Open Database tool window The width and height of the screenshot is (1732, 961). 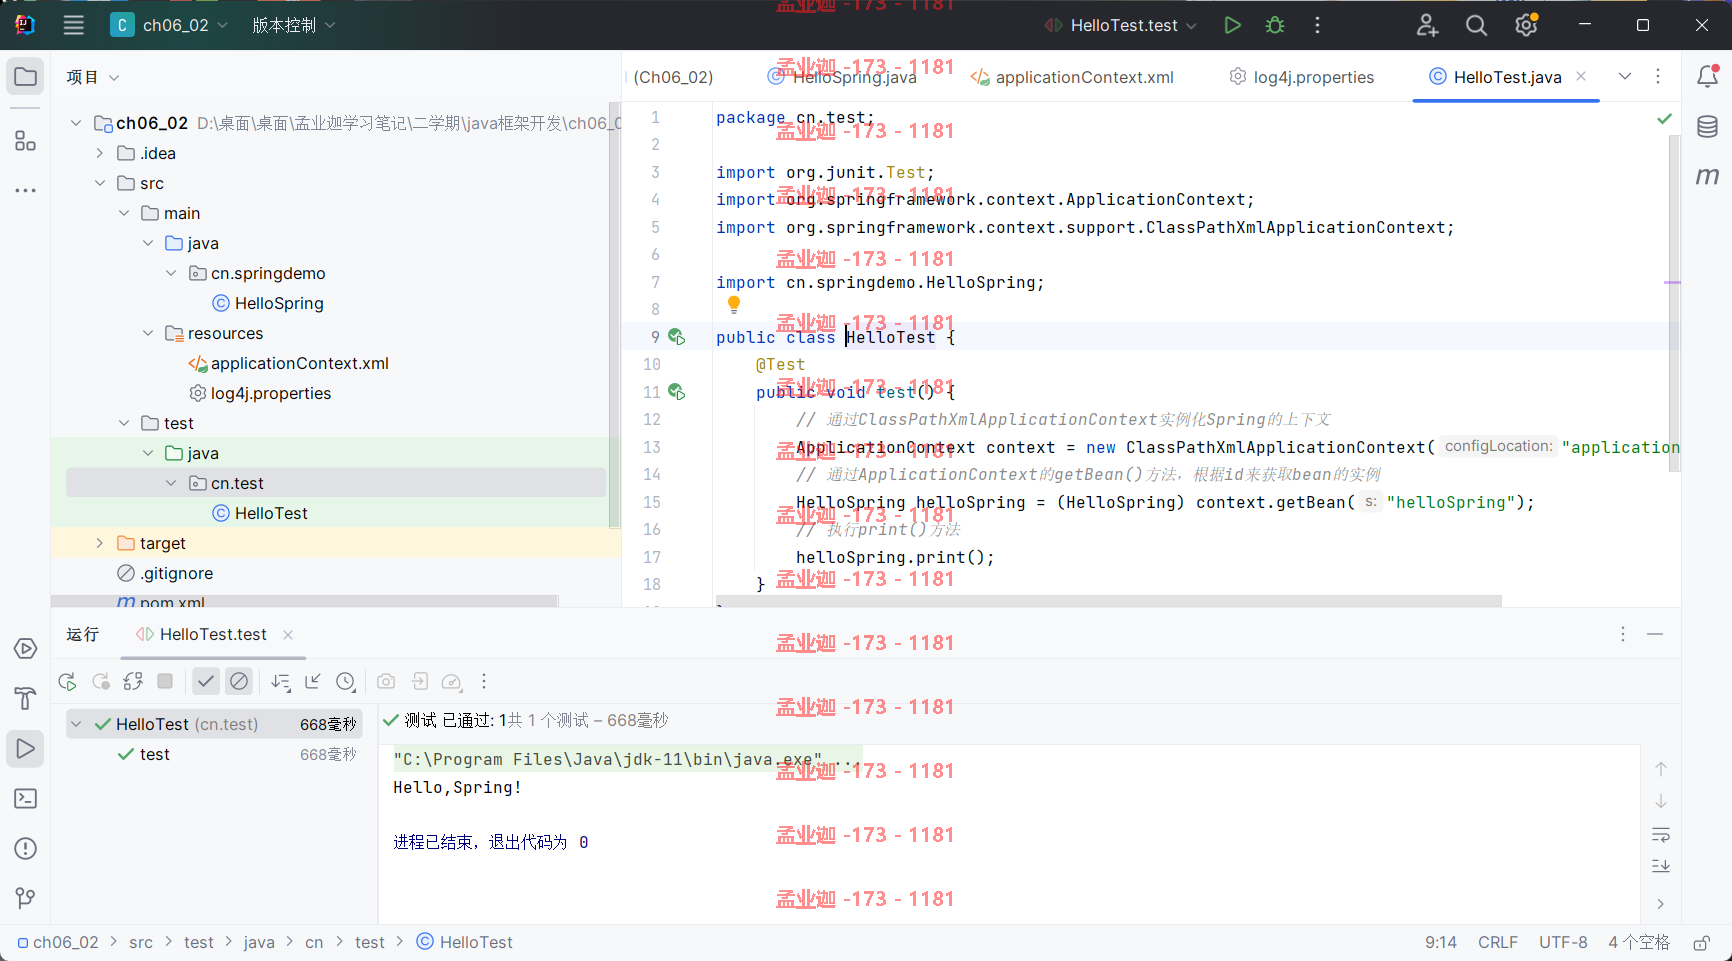1707,126
